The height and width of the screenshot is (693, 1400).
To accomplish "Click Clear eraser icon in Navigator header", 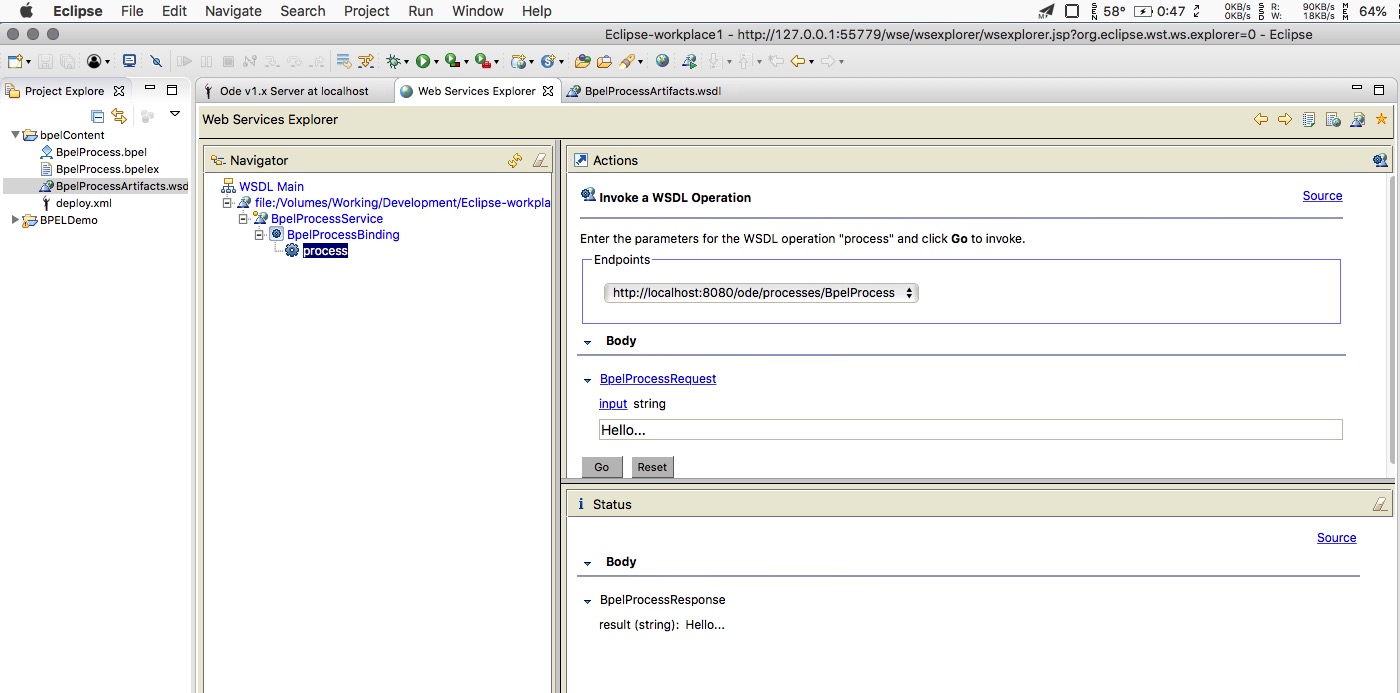I will tap(539, 160).
